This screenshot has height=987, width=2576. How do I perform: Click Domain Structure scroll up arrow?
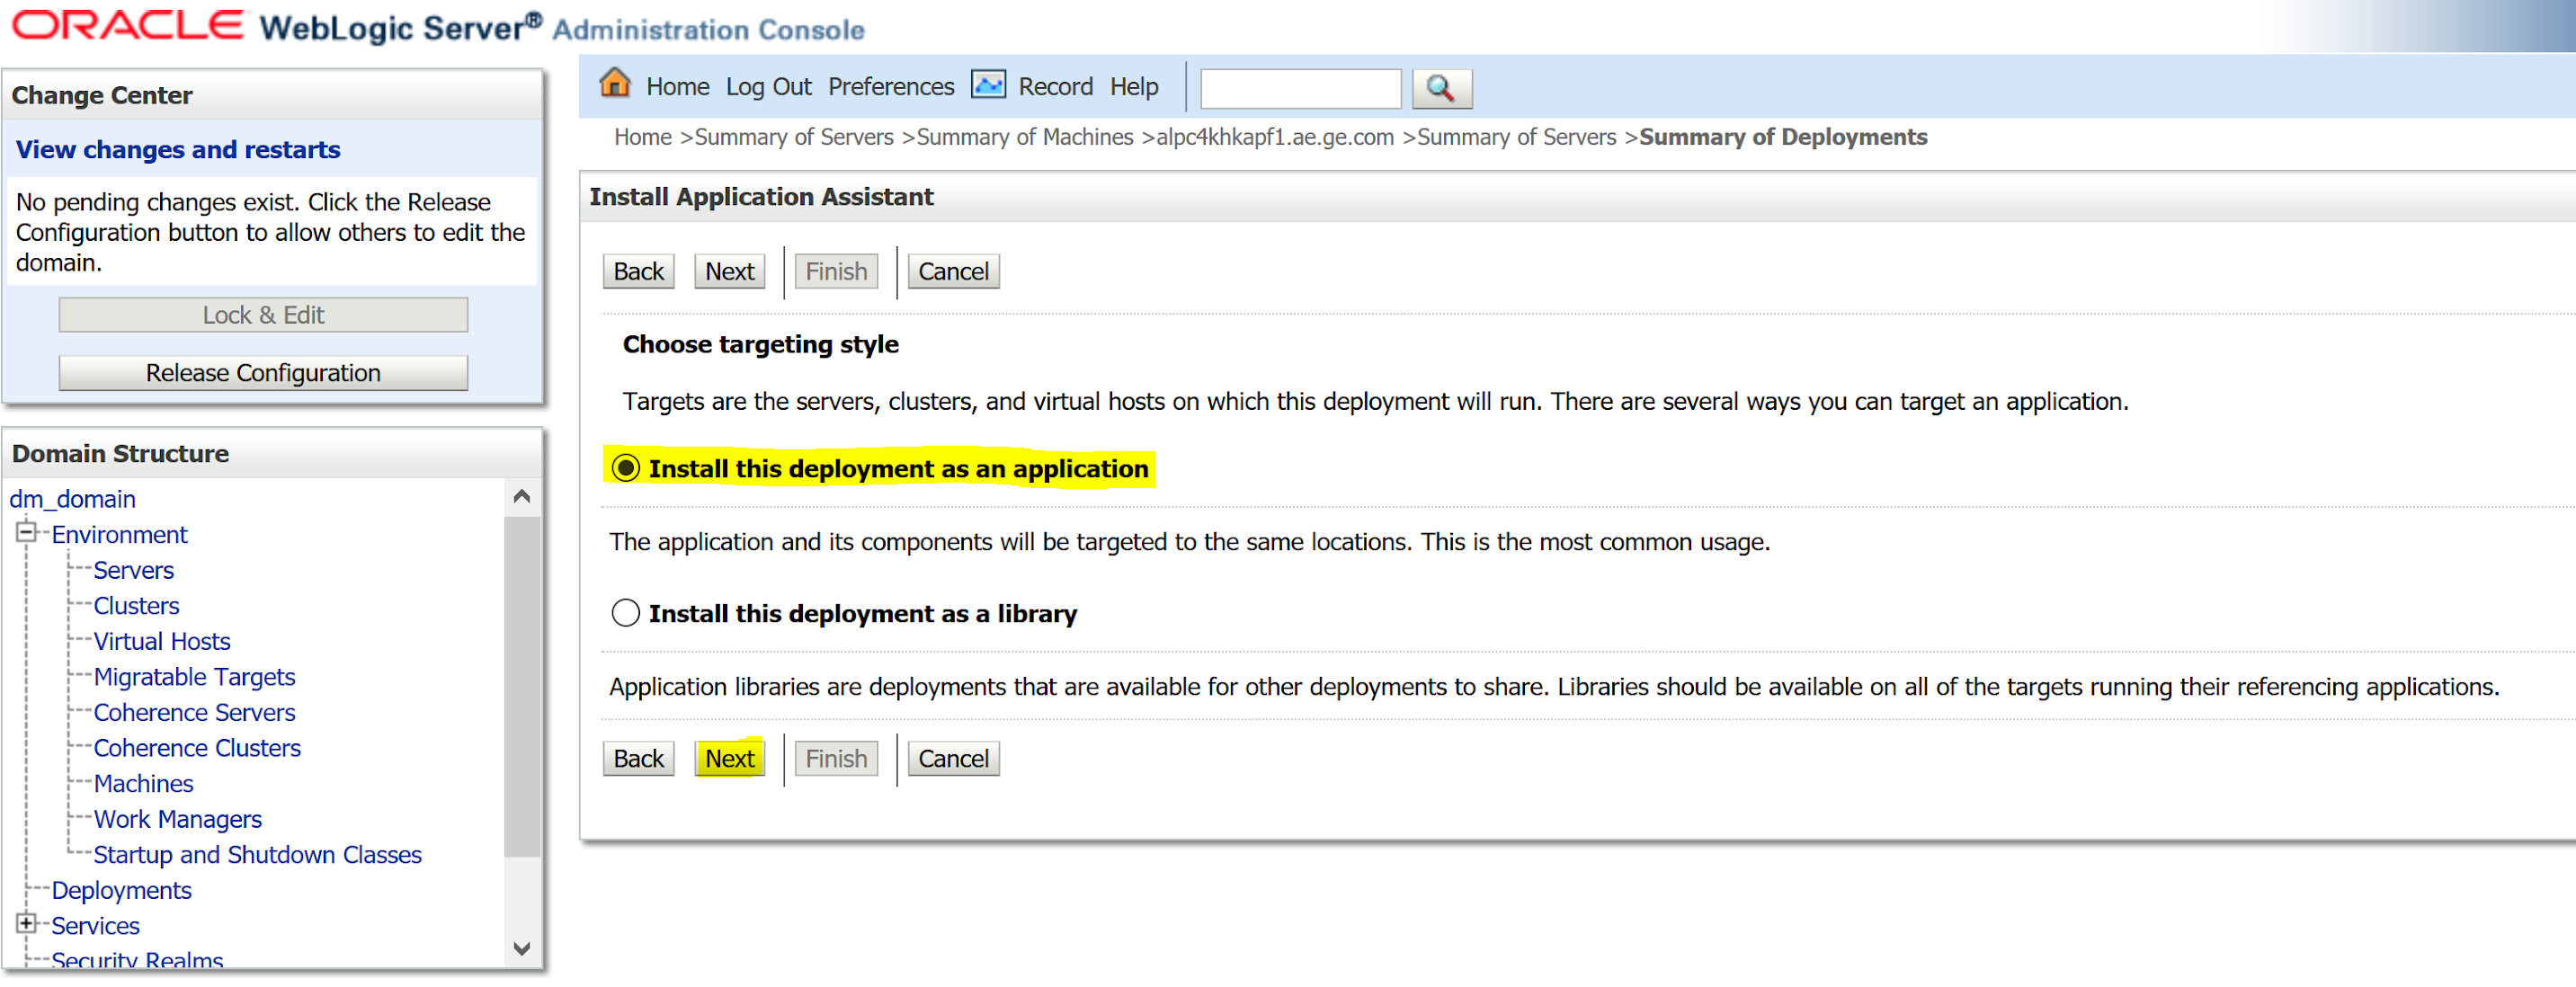click(x=522, y=497)
